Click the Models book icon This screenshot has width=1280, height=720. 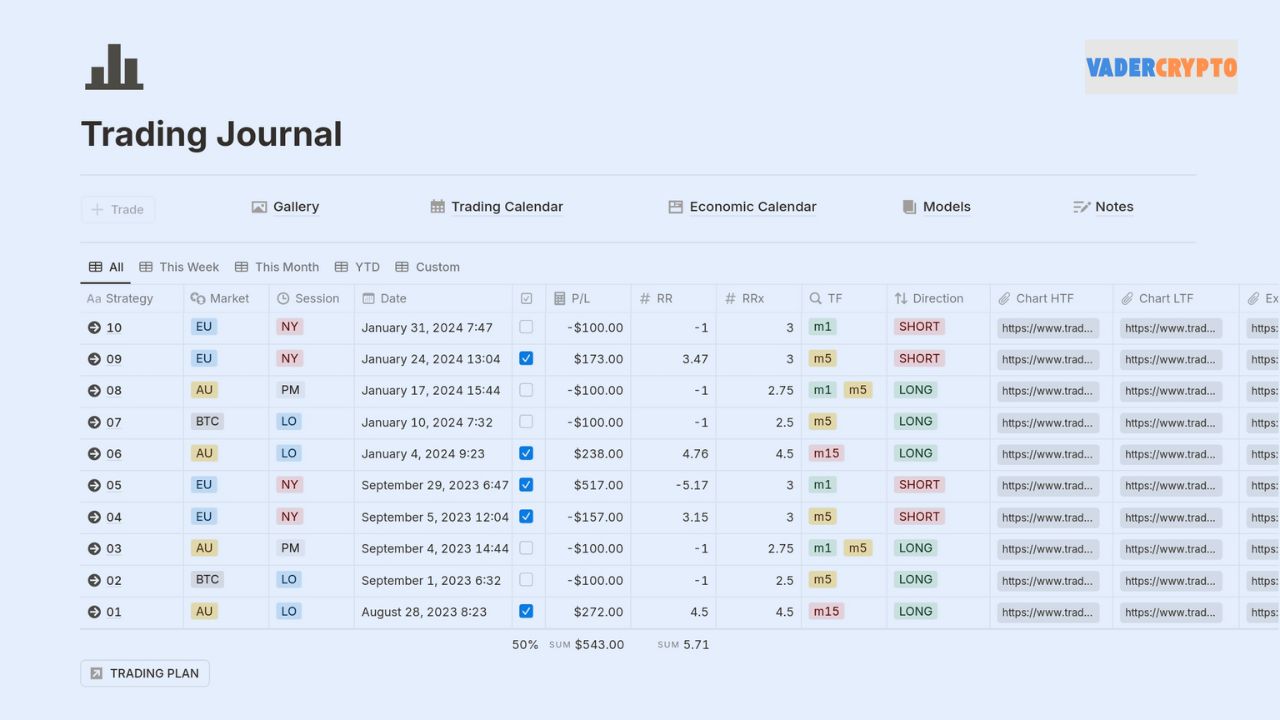click(x=909, y=207)
